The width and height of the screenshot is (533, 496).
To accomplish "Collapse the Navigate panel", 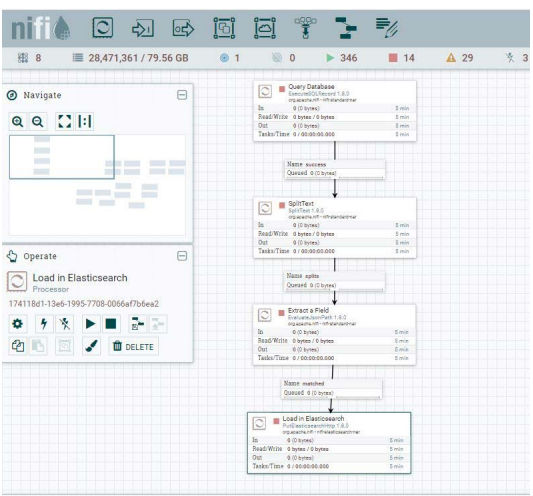I will click(x=182, y=95).
